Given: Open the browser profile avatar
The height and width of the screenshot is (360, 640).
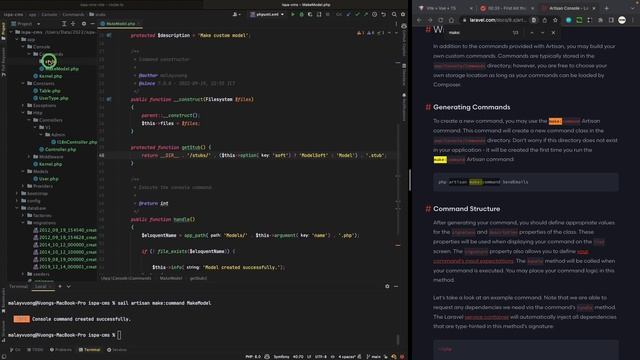Looking at the screenshot, I should tap(622, 20).
